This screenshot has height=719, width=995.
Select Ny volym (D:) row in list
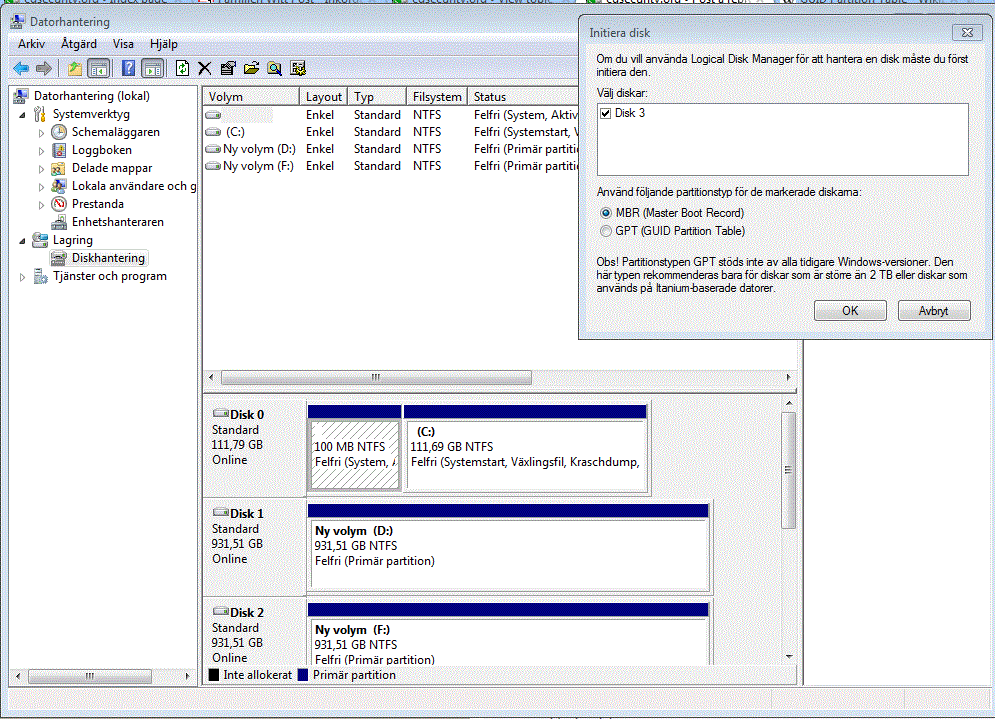click(x=391, y=149)
